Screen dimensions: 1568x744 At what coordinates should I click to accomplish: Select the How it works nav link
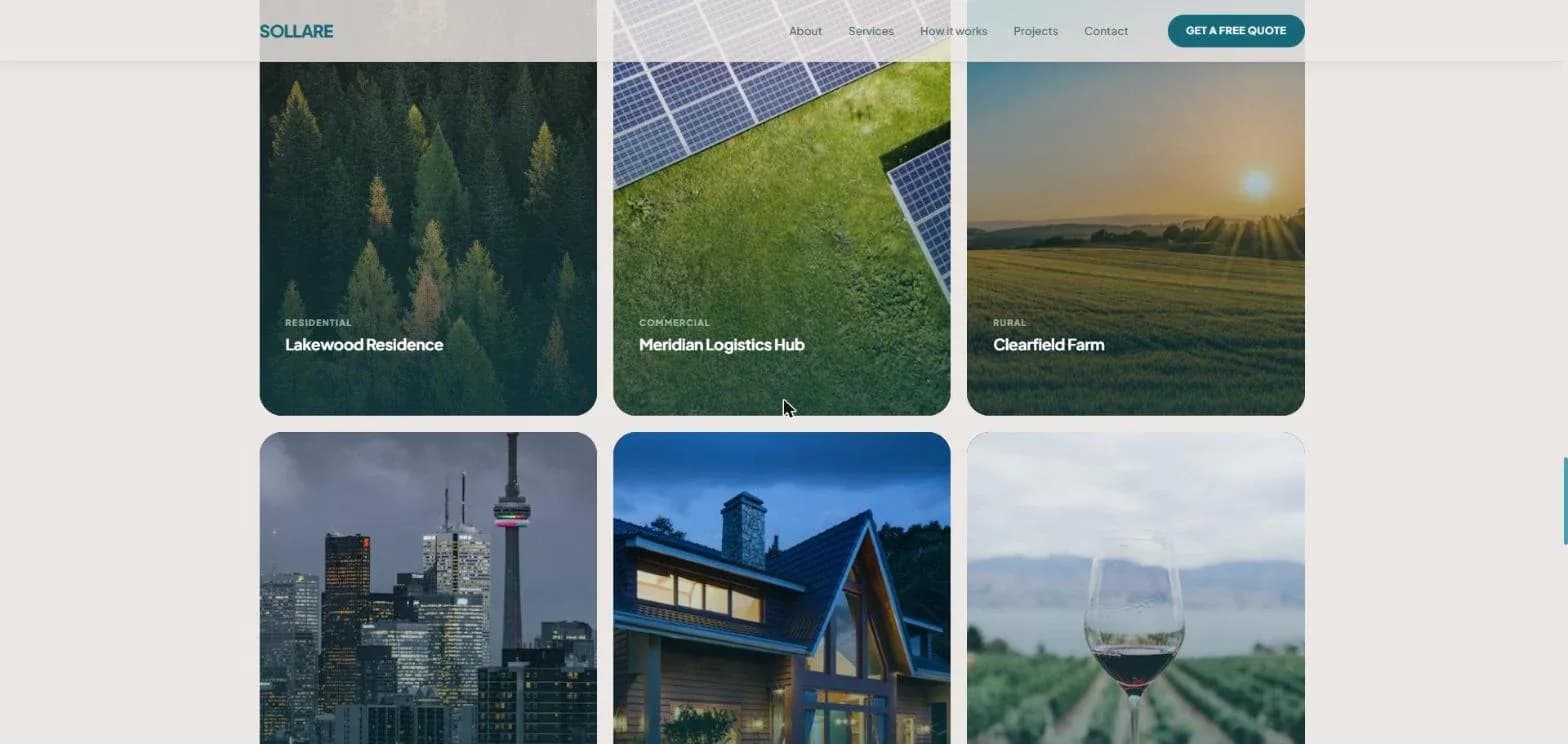tap(953, 31)
